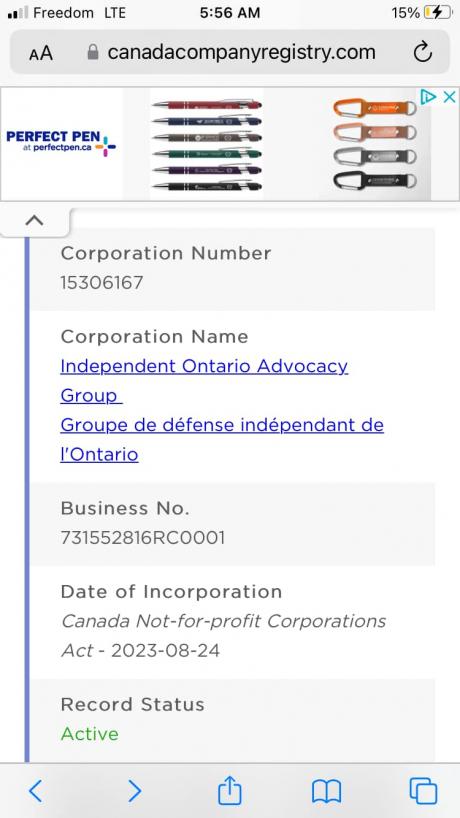The width and height of the screenshot is (460, 818).
Task: Tap the green Active record status
Action: tap(90, 734)
